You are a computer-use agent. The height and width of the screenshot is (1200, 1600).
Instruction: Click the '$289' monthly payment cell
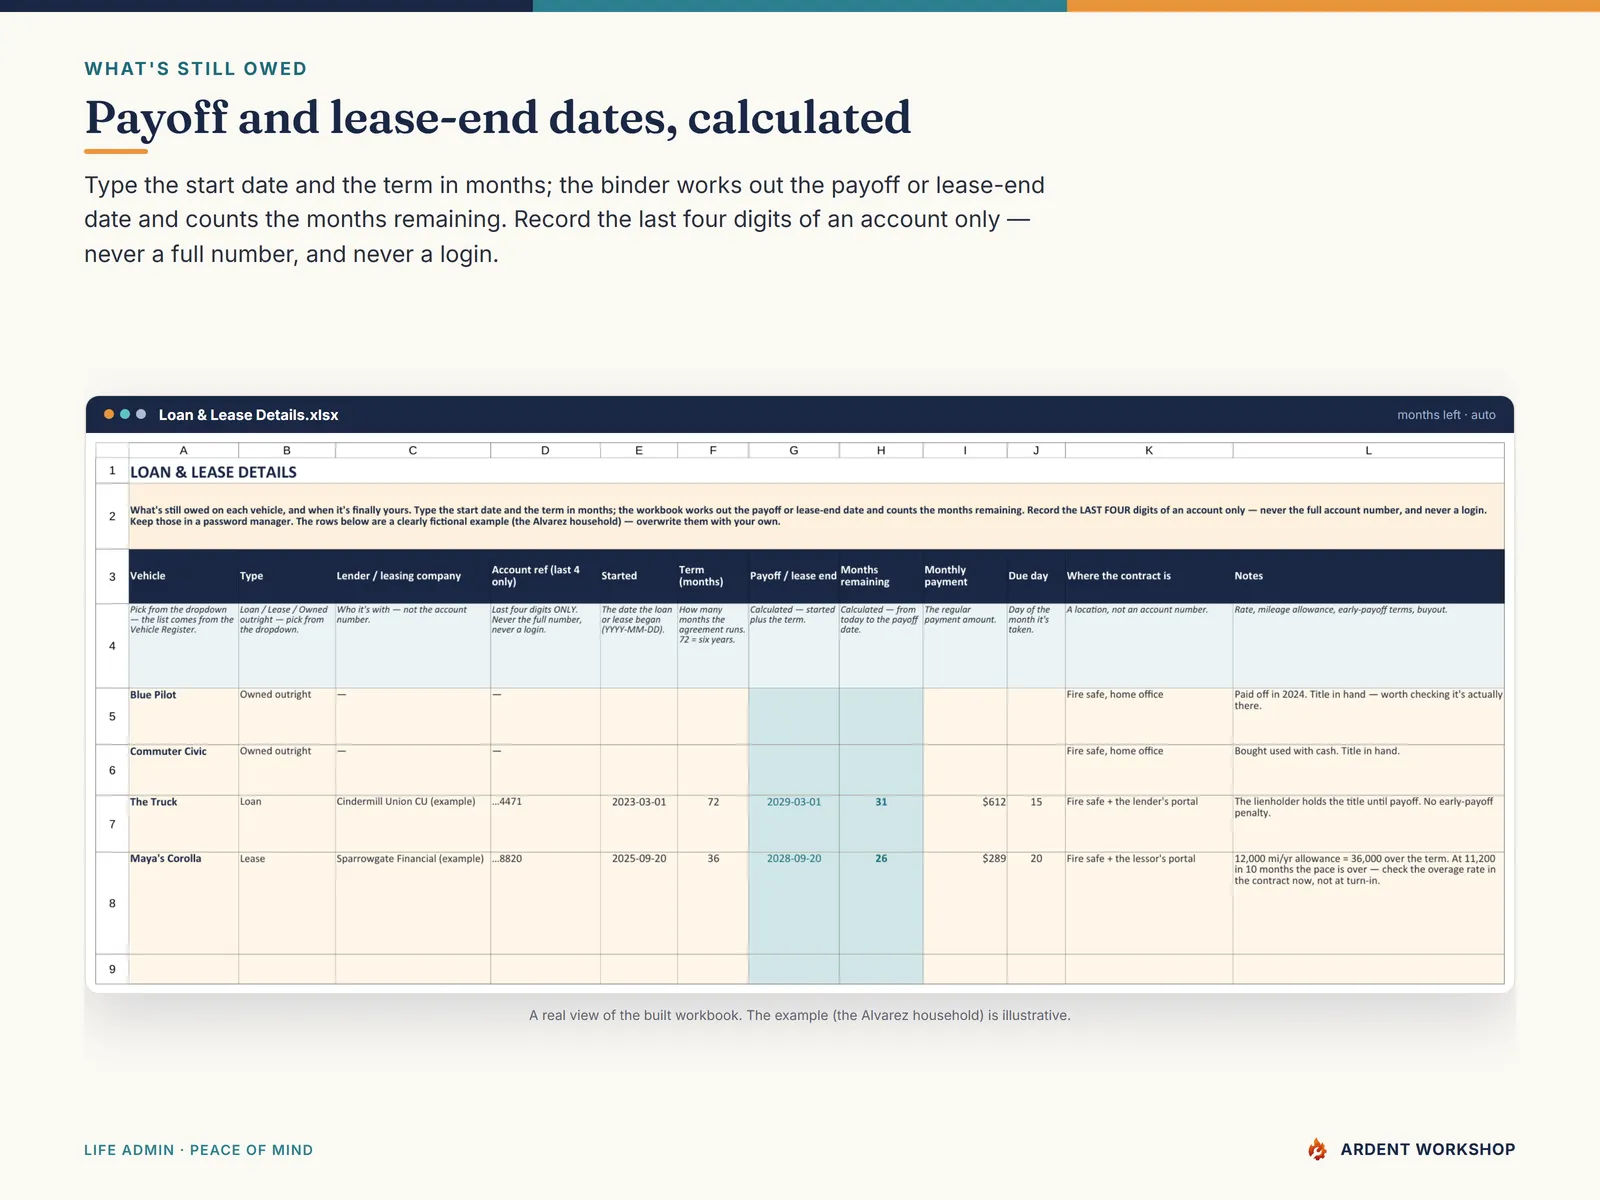(965, 903)
